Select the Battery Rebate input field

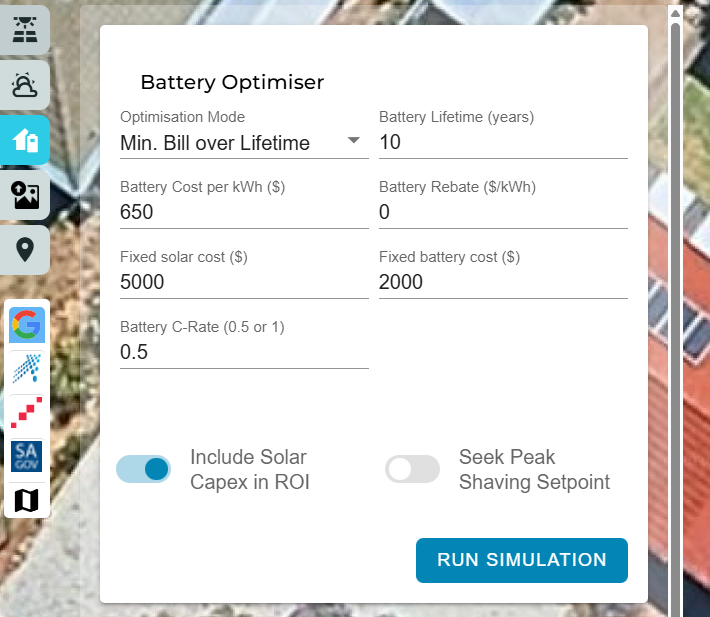[x=502, y=213]
